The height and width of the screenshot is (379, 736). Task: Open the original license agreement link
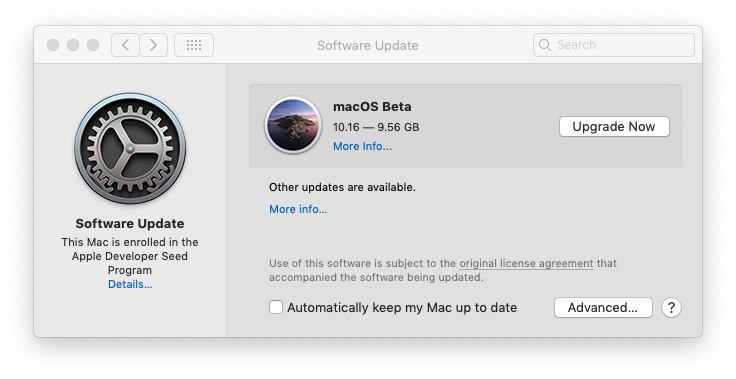click(x=526, y=263)
